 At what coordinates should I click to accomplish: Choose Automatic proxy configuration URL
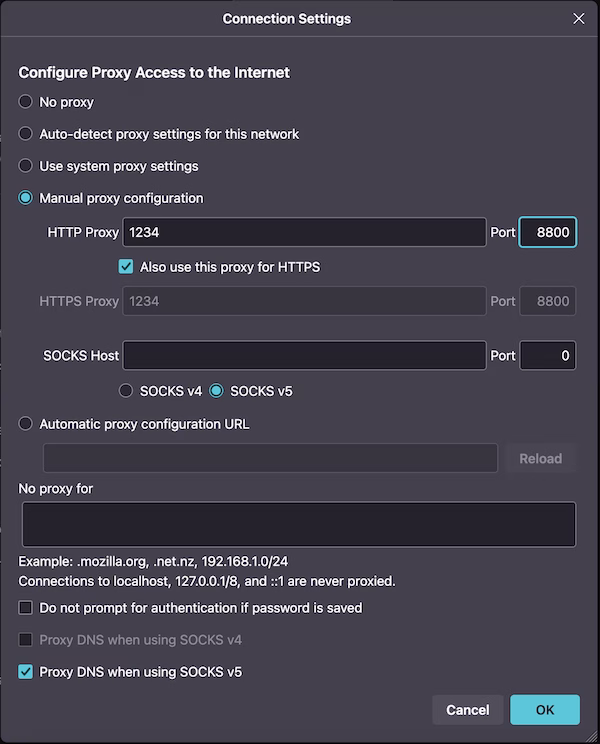[x=26, y=424]
